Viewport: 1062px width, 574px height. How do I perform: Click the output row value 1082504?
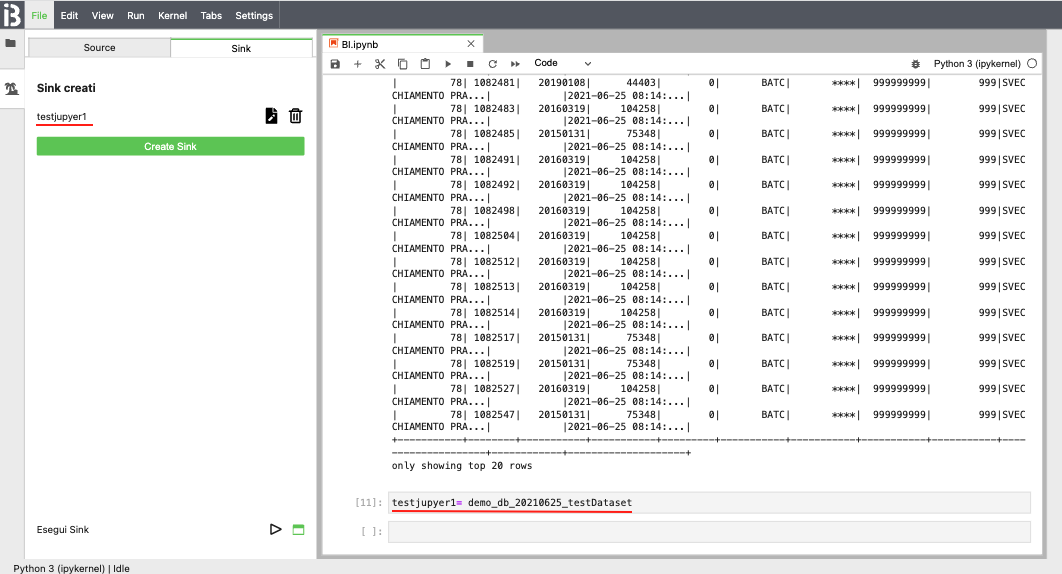pos(494,236)
